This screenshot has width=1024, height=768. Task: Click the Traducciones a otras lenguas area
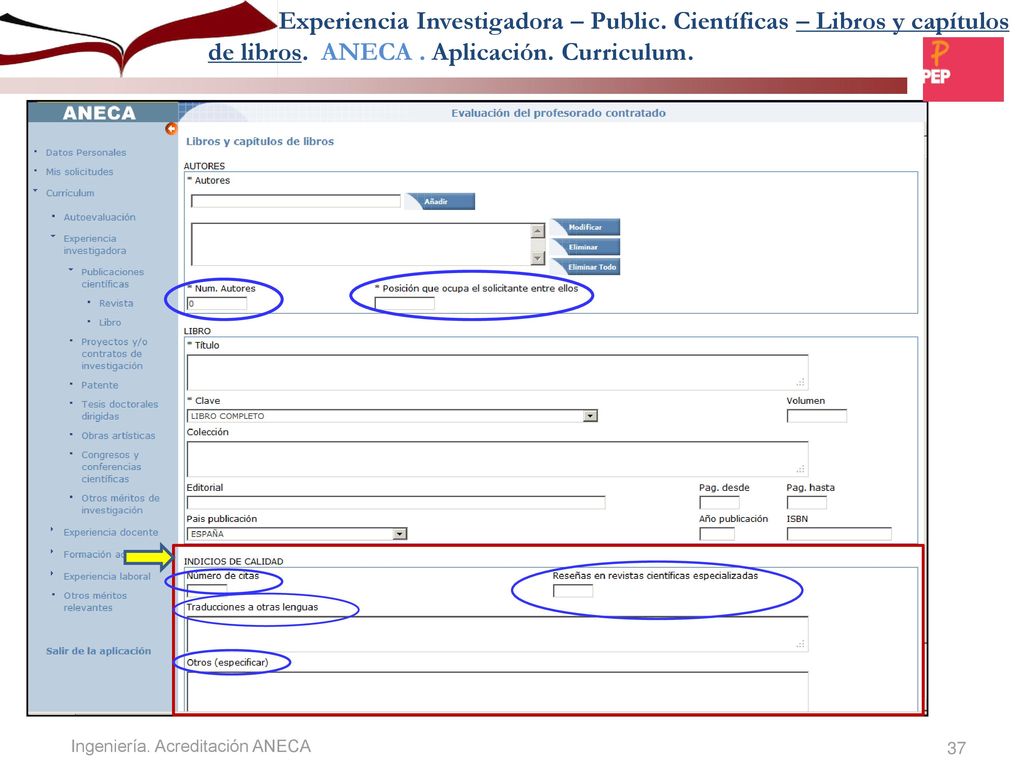pyautogui.click(x=497, y=633)
